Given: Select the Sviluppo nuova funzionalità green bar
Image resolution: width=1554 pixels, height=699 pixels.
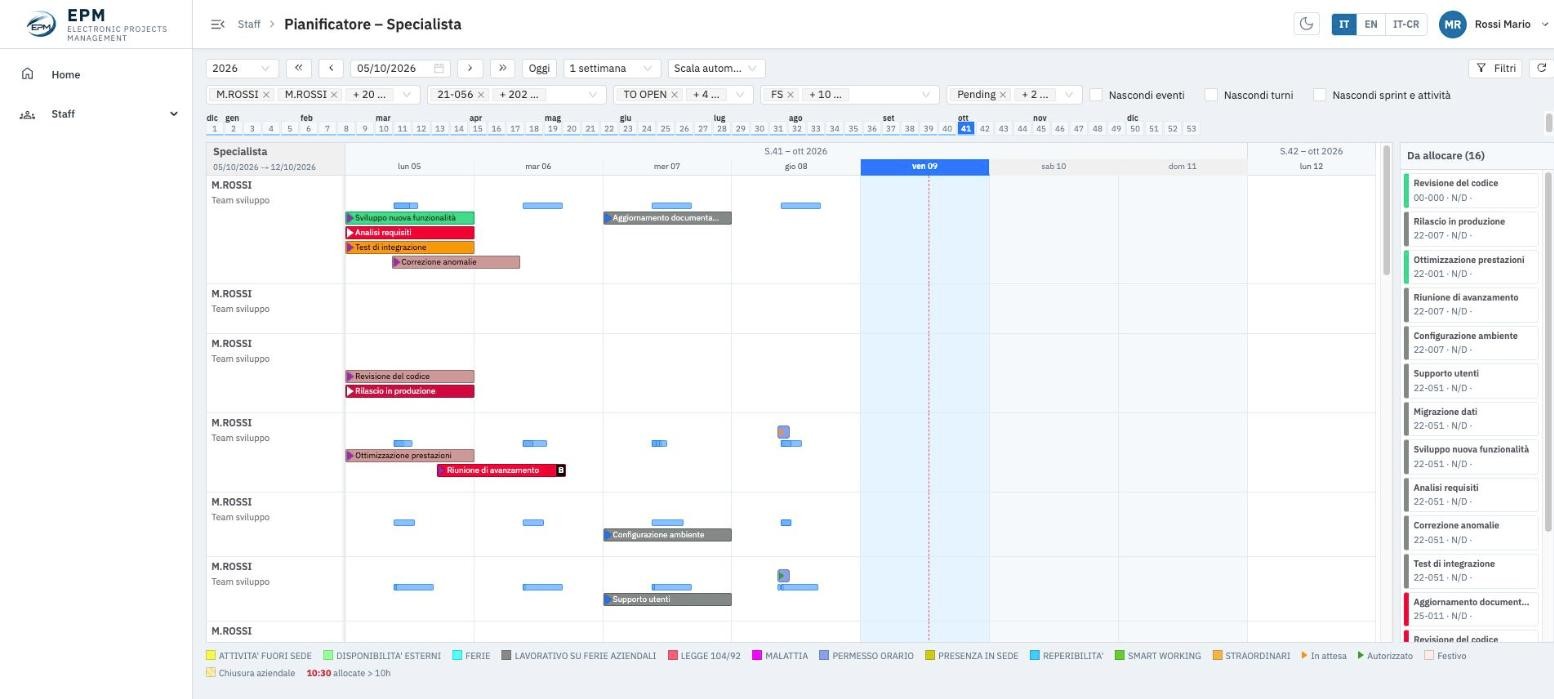Looking at the screenshot, I should 410,218.
